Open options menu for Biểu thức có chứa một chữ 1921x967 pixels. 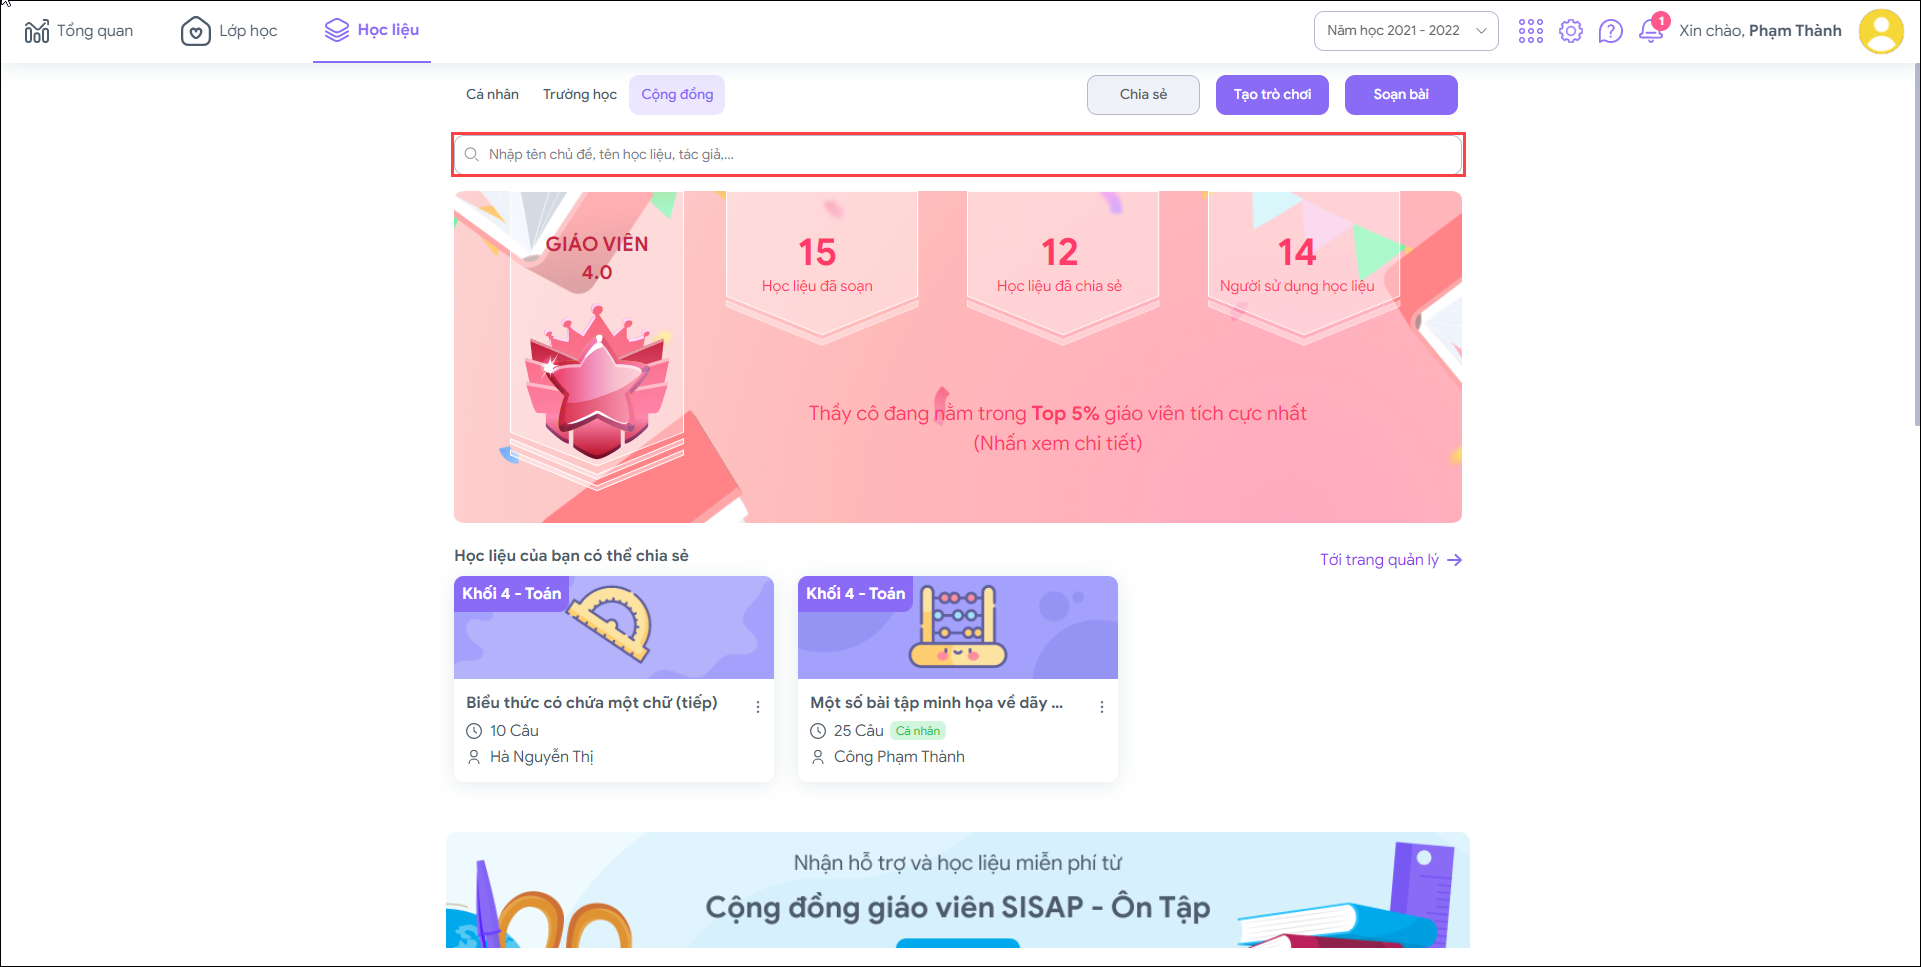(x=758, y=707)
